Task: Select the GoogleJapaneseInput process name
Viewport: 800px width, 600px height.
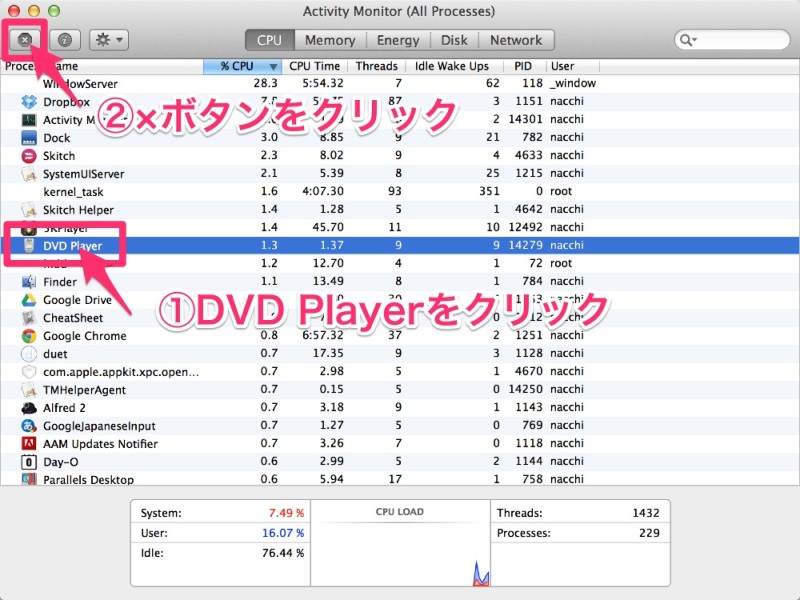Action: tap(99, 426)
